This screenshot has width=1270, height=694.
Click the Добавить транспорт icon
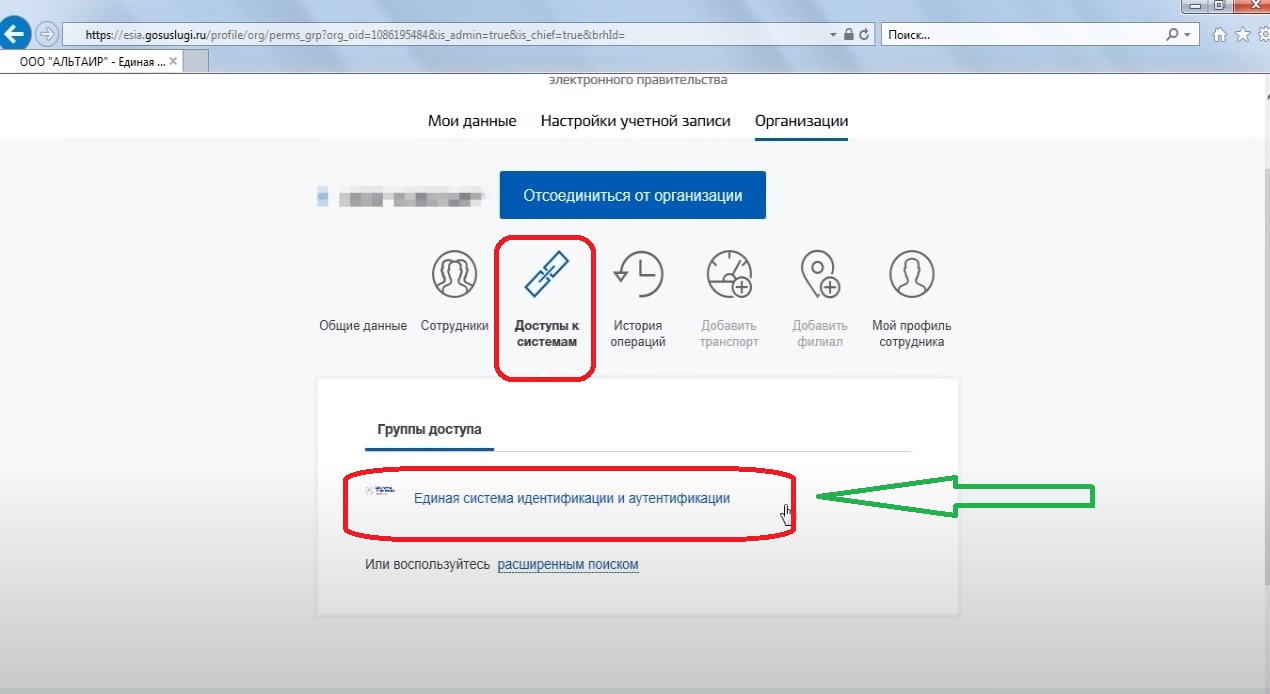(729, 274)
